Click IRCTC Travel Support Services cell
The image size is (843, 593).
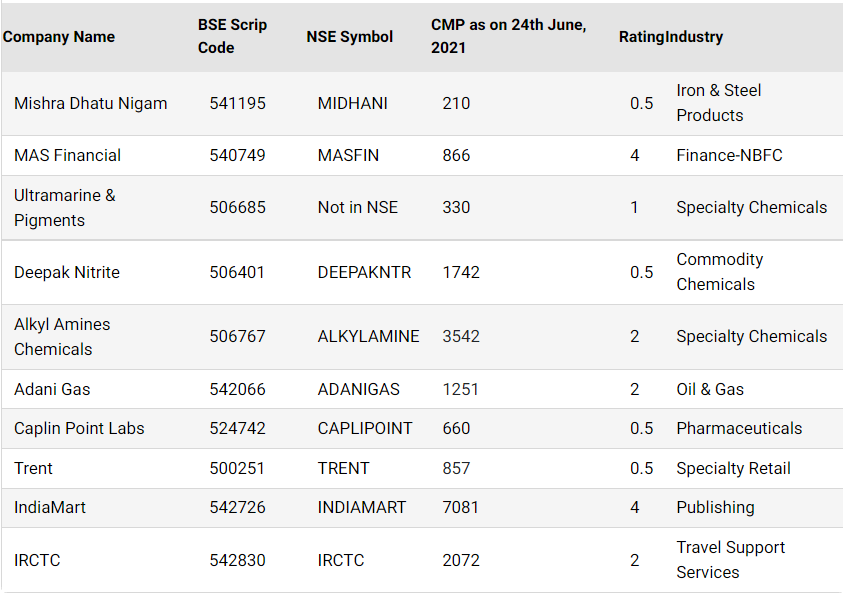pyautogui.click(x=730, y=560)
